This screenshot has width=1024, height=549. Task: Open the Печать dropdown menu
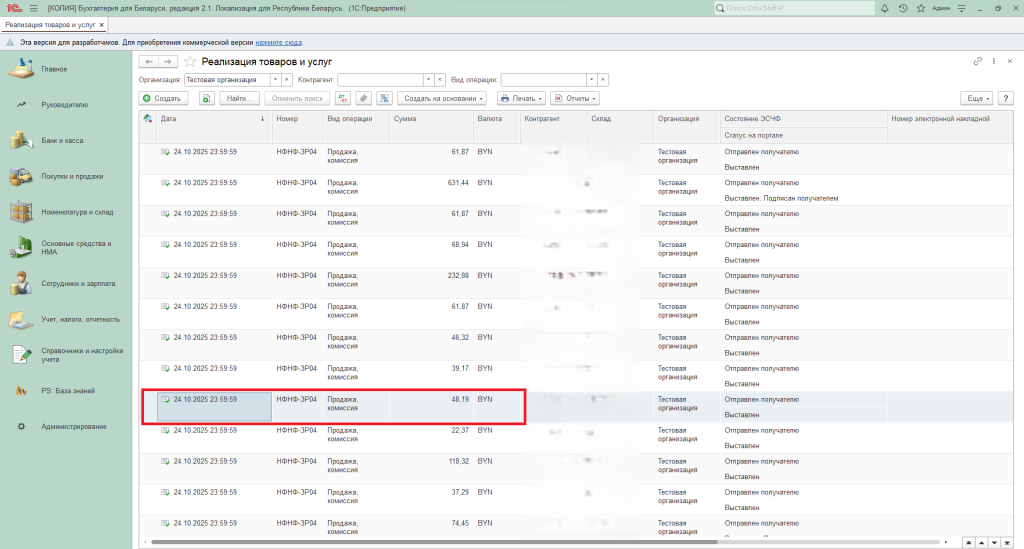click(x=523, y=99)
